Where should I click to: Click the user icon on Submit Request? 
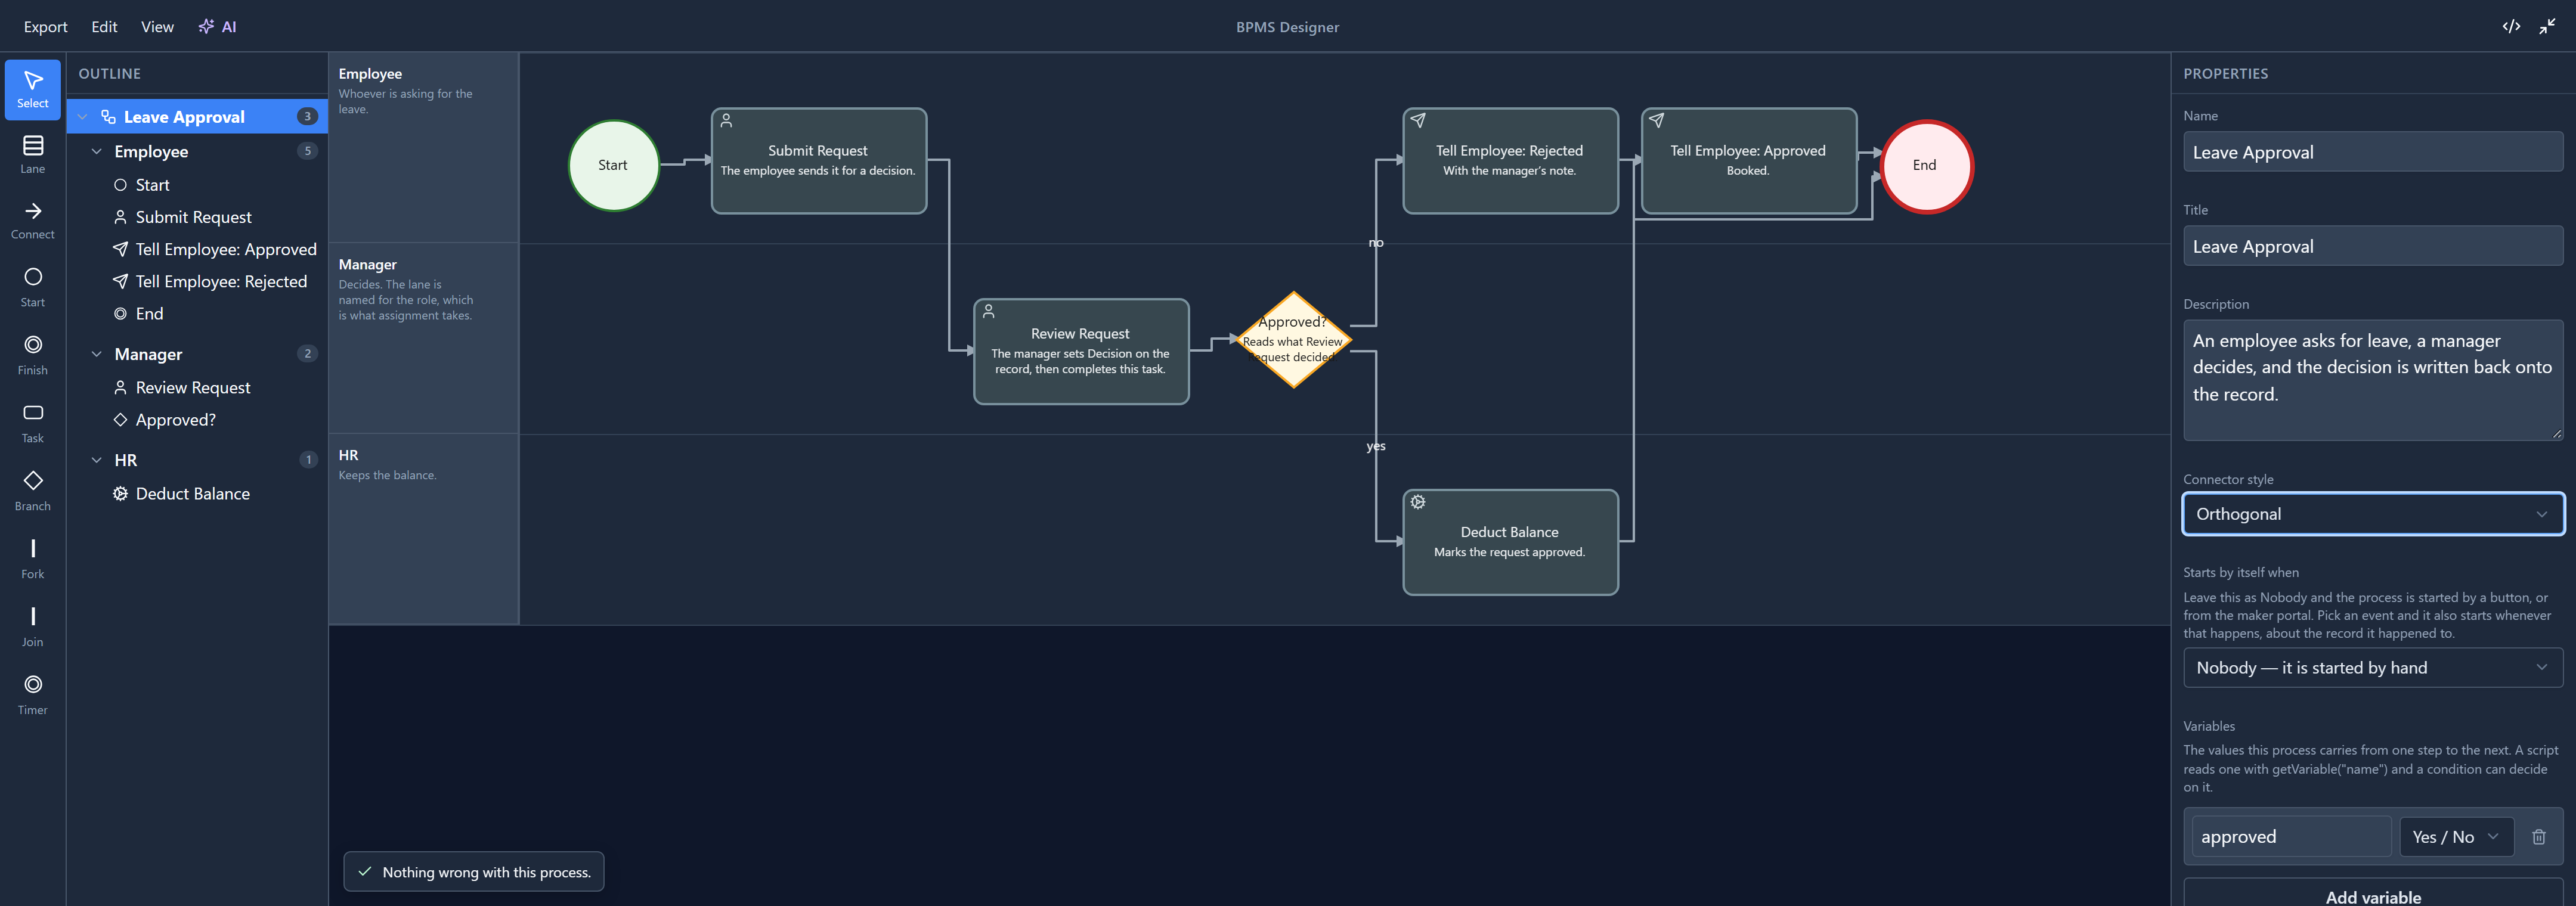coord(727,121)
